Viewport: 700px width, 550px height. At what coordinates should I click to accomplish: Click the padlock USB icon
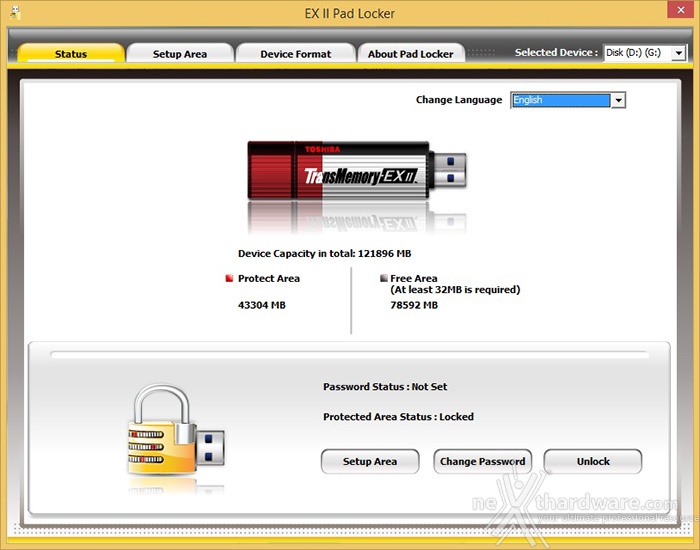coord(176,431)
